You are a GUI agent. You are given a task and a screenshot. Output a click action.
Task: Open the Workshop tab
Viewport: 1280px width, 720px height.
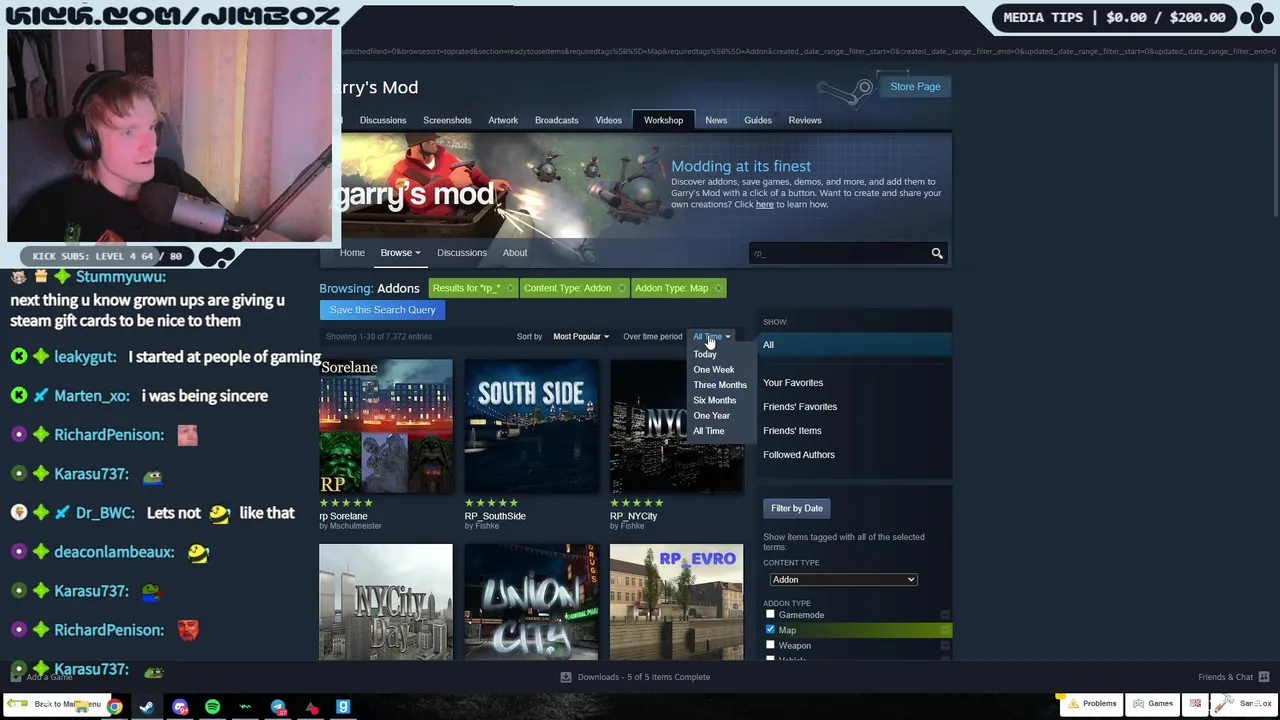pyautogui.click(x=663, y=120)
